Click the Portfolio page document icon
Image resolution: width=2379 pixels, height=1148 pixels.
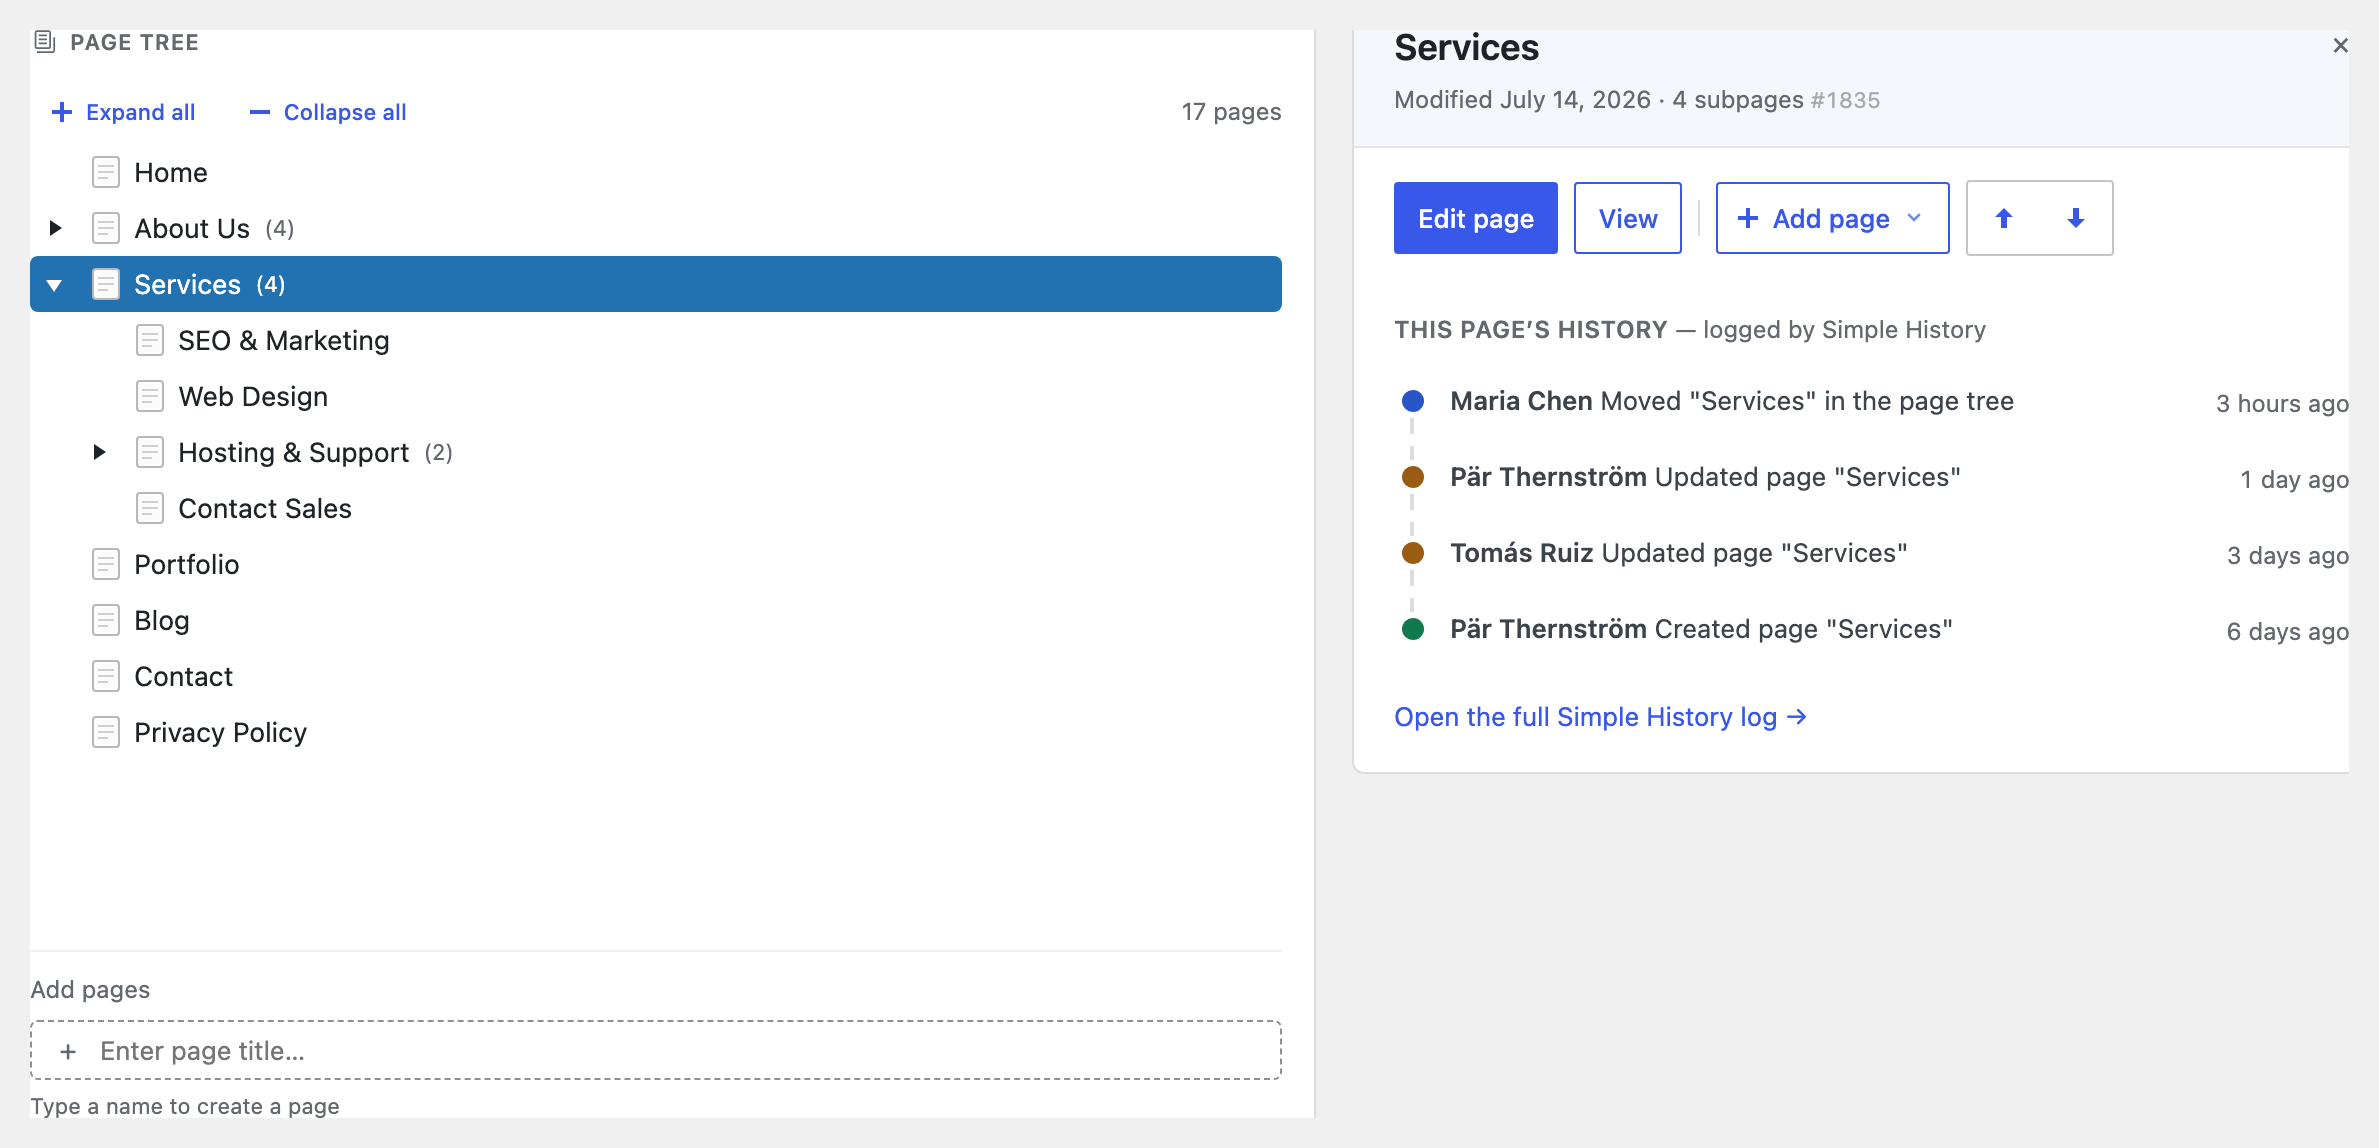[106, 564]
